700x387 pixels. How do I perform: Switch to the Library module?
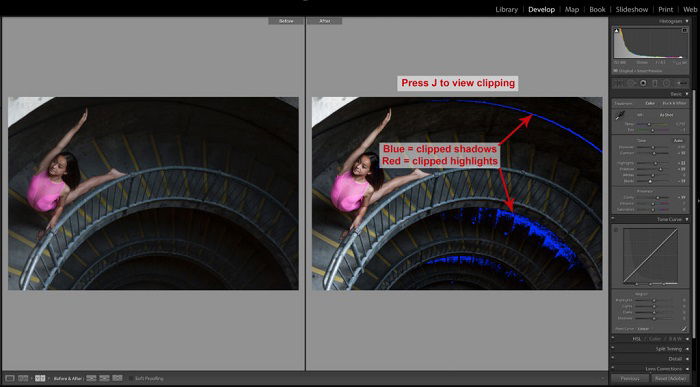507,9
